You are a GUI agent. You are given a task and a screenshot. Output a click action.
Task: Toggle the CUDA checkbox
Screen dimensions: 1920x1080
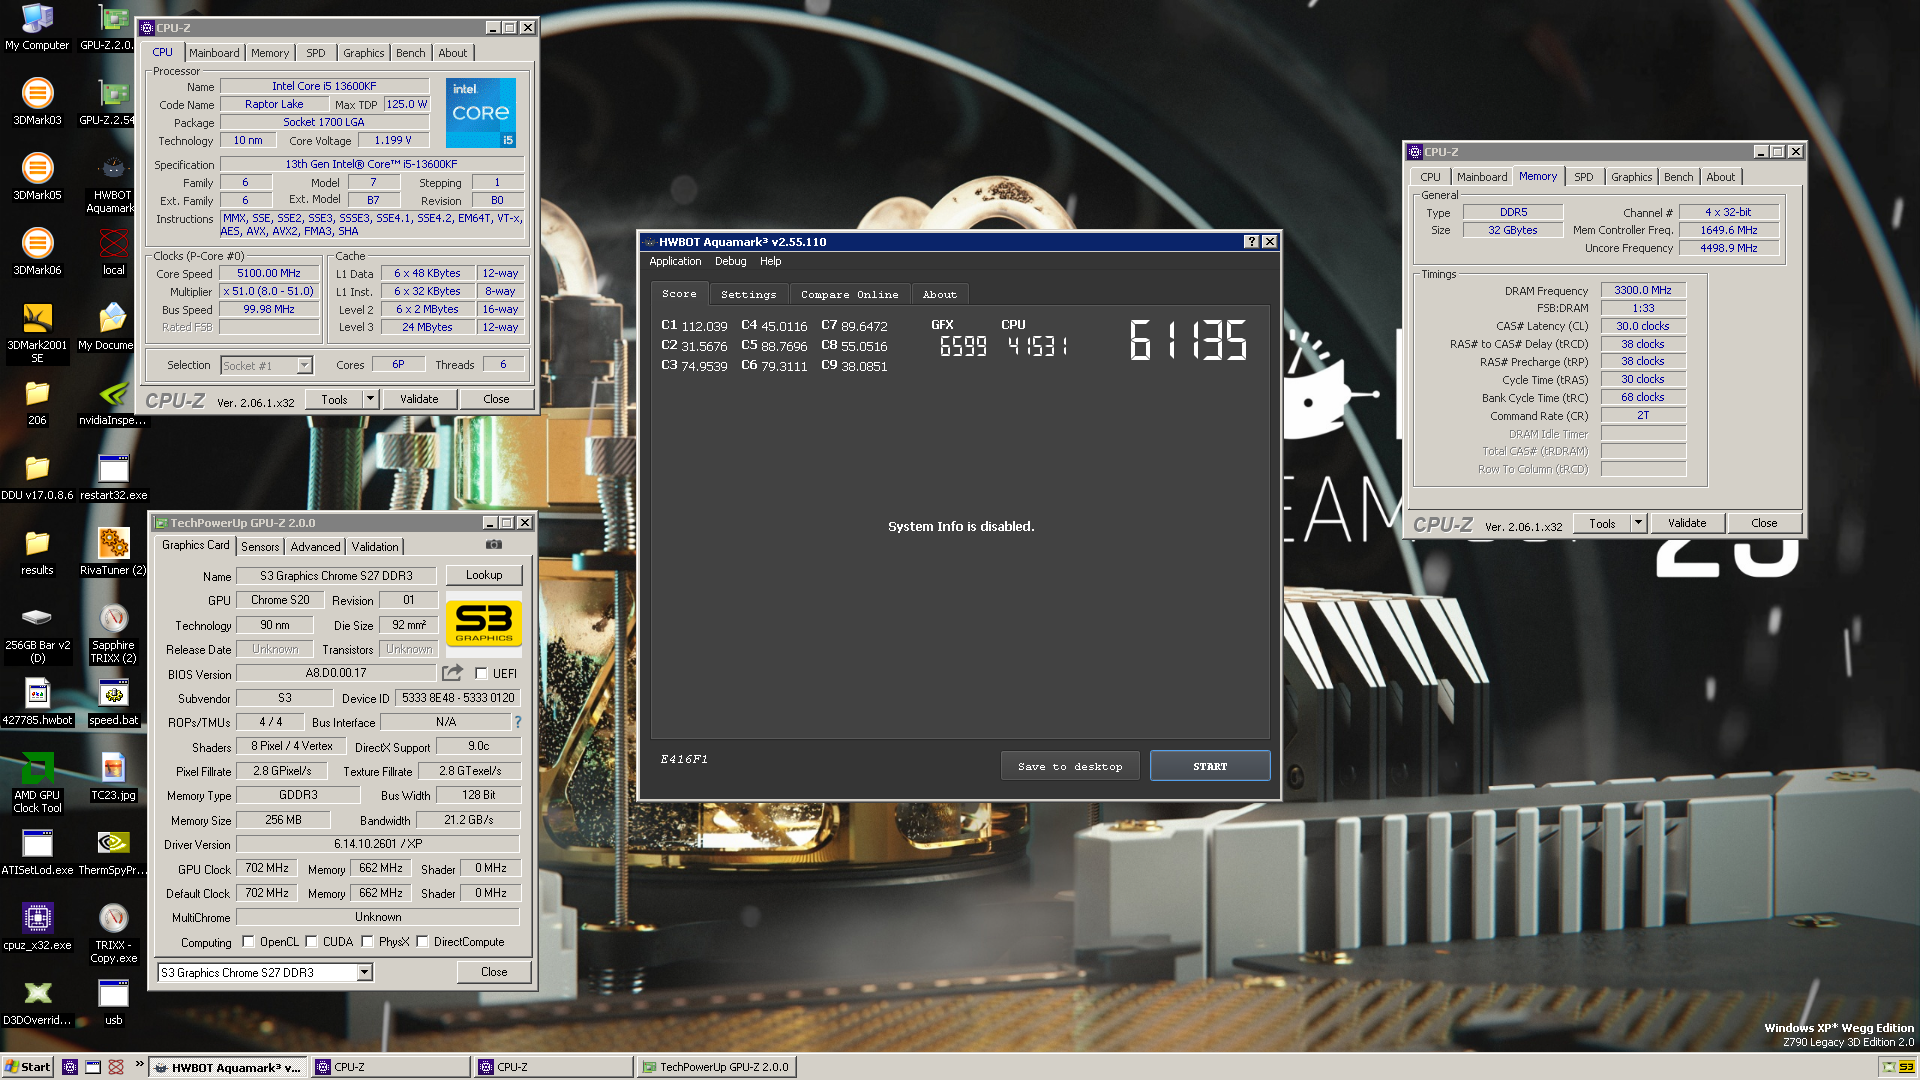tap(311, 942)
